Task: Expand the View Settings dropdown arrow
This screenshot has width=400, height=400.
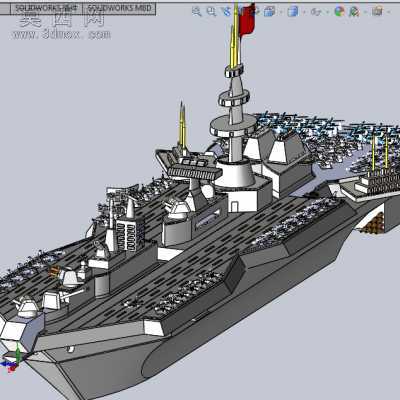Action: (x=388, y=12)
